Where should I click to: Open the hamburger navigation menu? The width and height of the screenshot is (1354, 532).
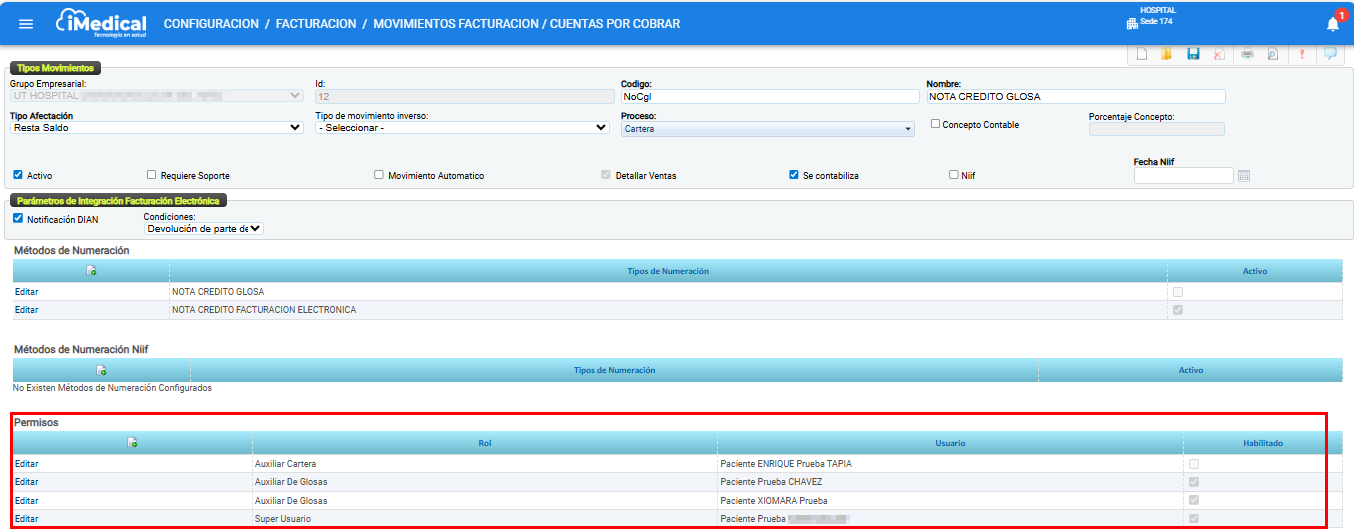[26, 23]
